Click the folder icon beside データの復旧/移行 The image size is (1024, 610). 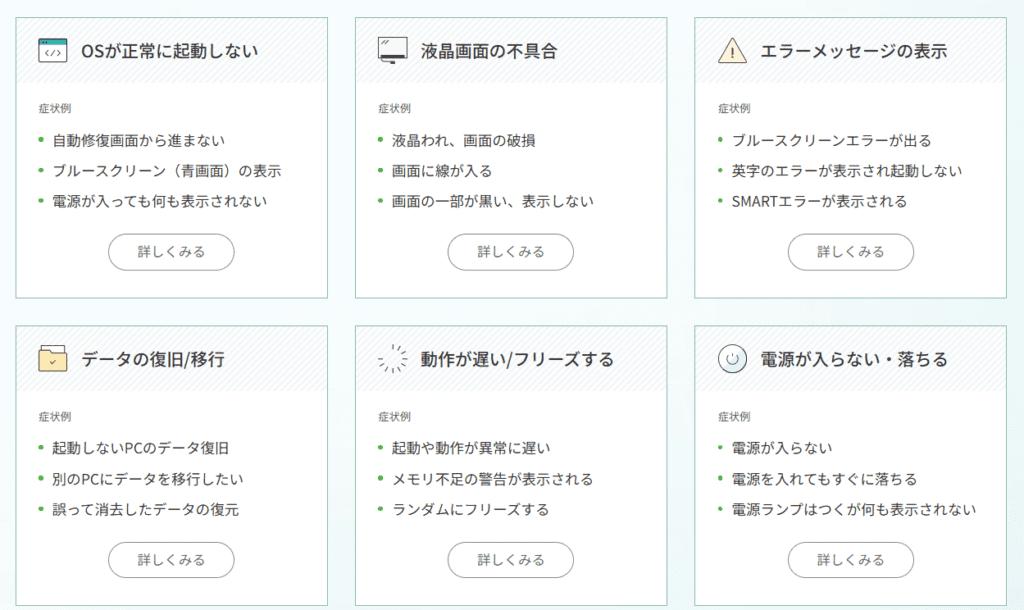click(53, 359)
